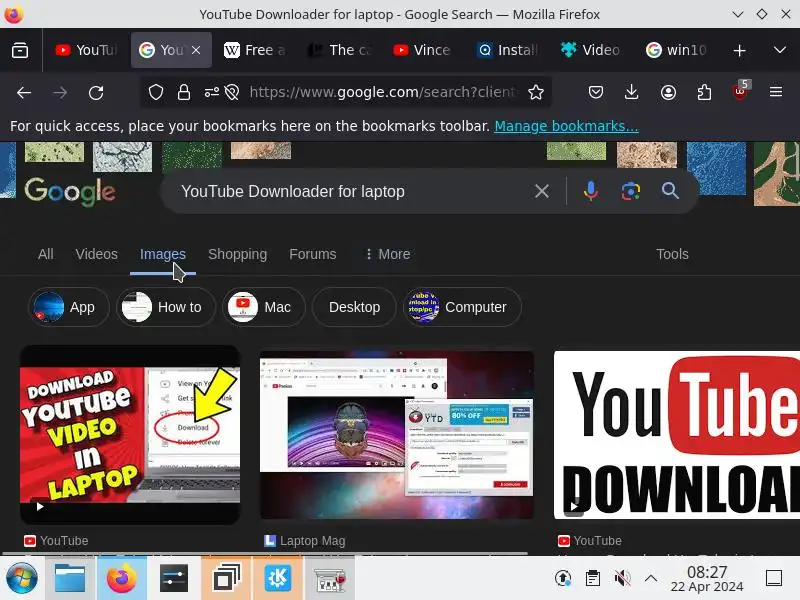Screen dimensions: 800x600
Task: Open the file manager from the taskbar
Action: coord(70,579)
